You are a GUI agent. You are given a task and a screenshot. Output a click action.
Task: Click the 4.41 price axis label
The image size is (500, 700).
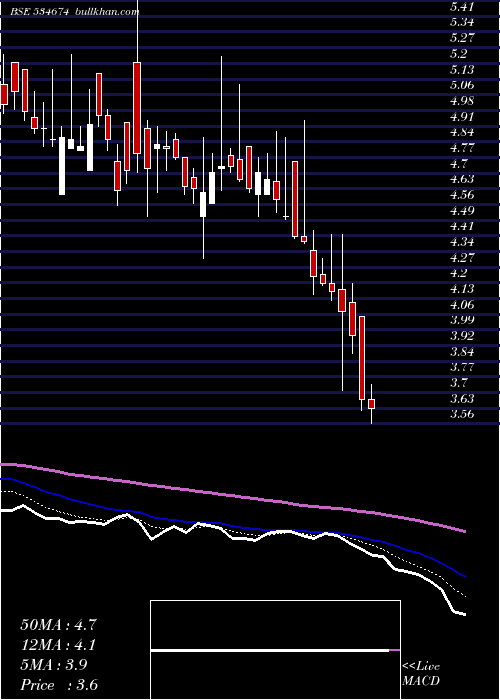462,226
